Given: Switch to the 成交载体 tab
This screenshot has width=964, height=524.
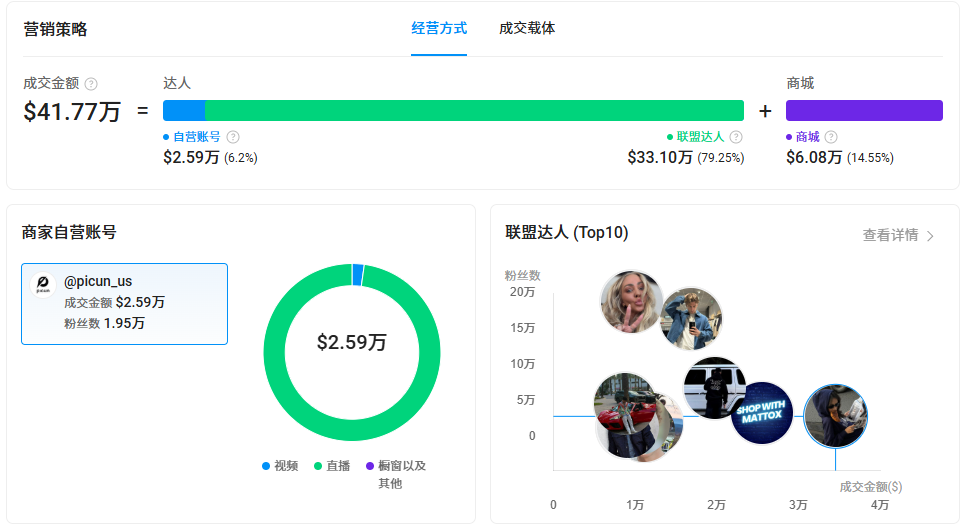Looking at the screenshot, I should (x=527, y=28).
